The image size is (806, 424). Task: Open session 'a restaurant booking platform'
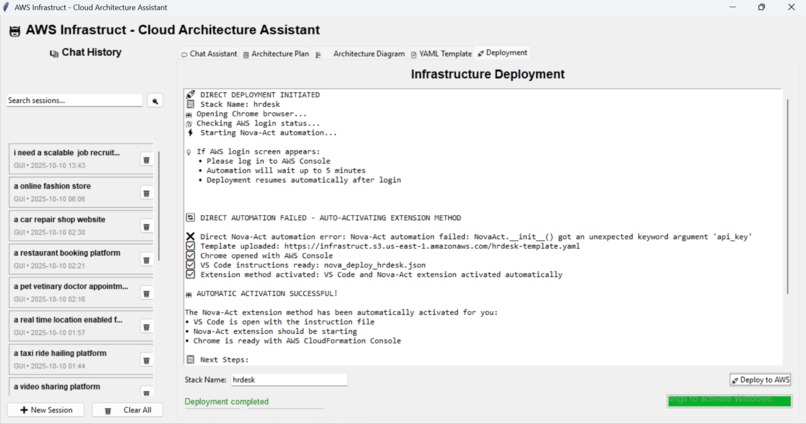point(75,259)
